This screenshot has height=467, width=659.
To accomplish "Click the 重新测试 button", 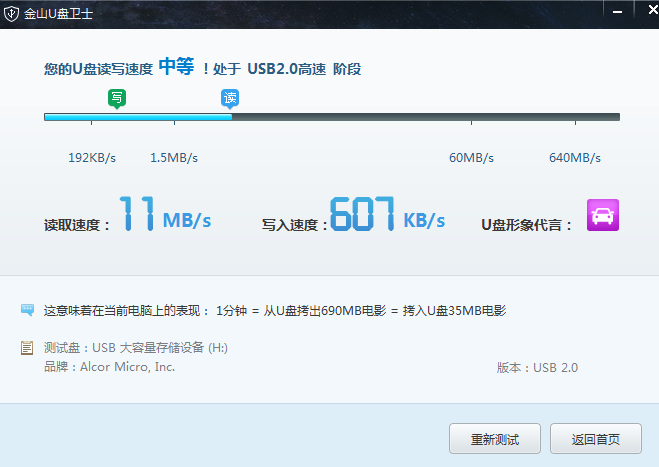I will click(495, 438).
